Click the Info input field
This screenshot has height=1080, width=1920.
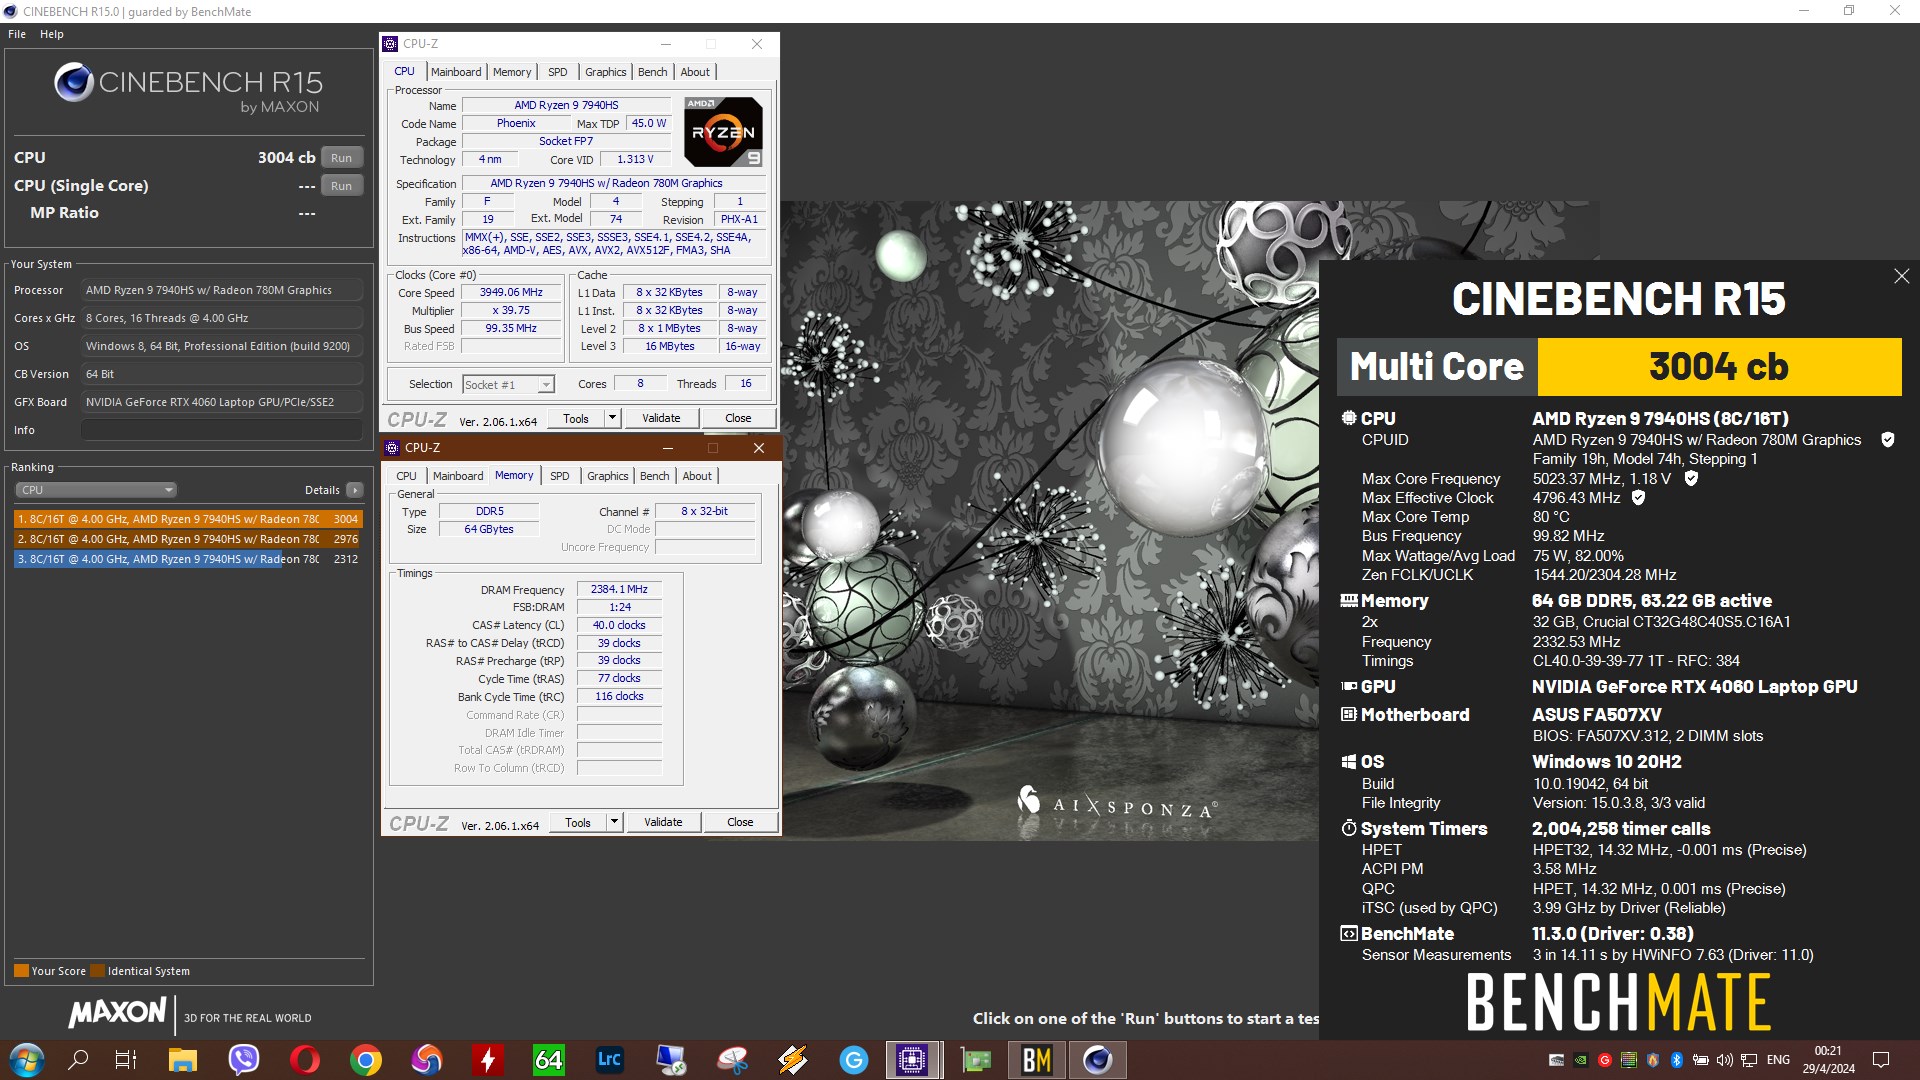222,430
